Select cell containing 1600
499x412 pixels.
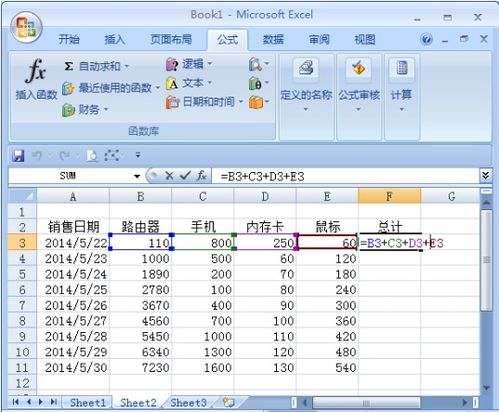coord(203,367)
